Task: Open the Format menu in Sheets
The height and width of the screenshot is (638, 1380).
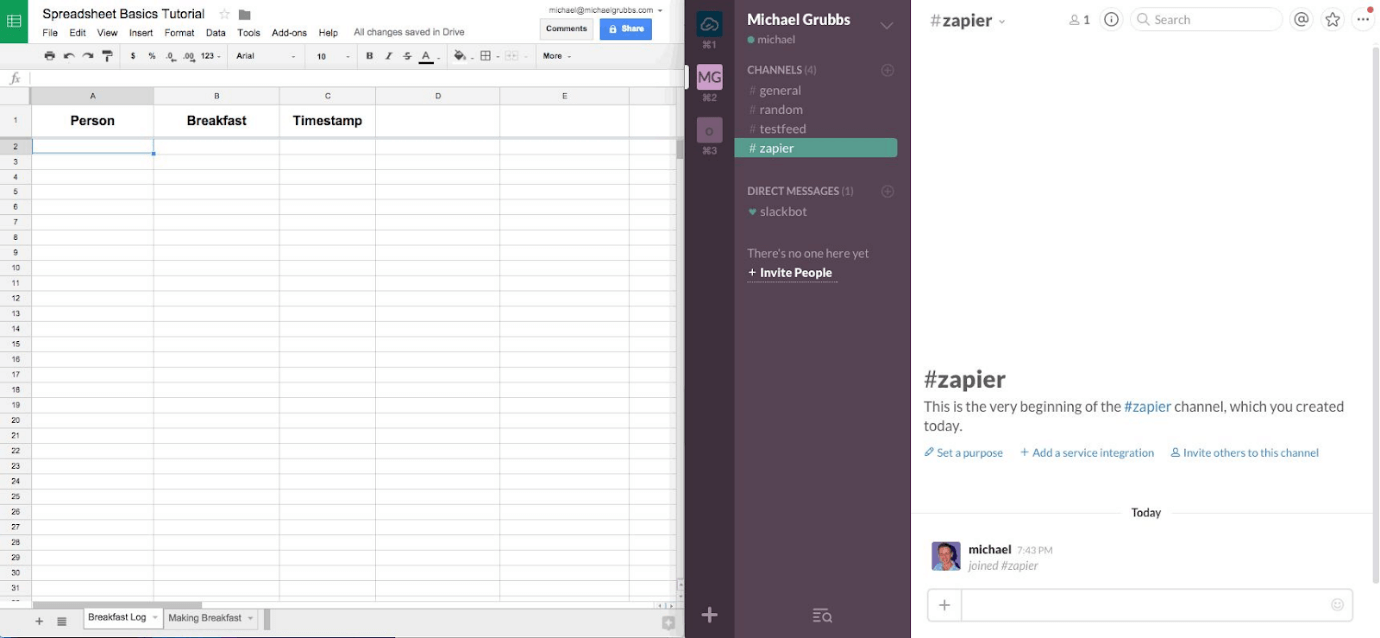Action: coord(180,33)
